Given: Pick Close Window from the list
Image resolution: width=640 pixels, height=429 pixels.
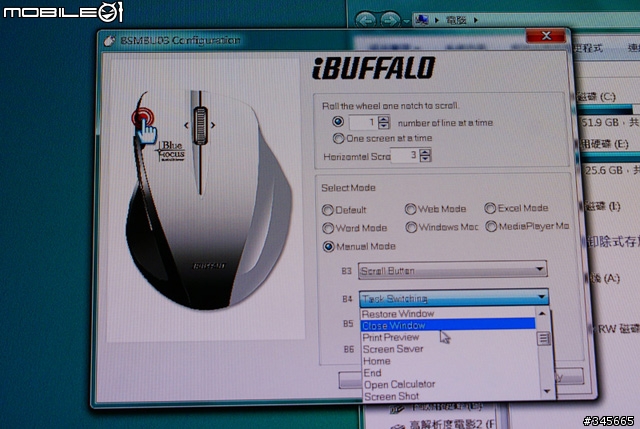Looking at the screenshot, I should click(448, 325).
